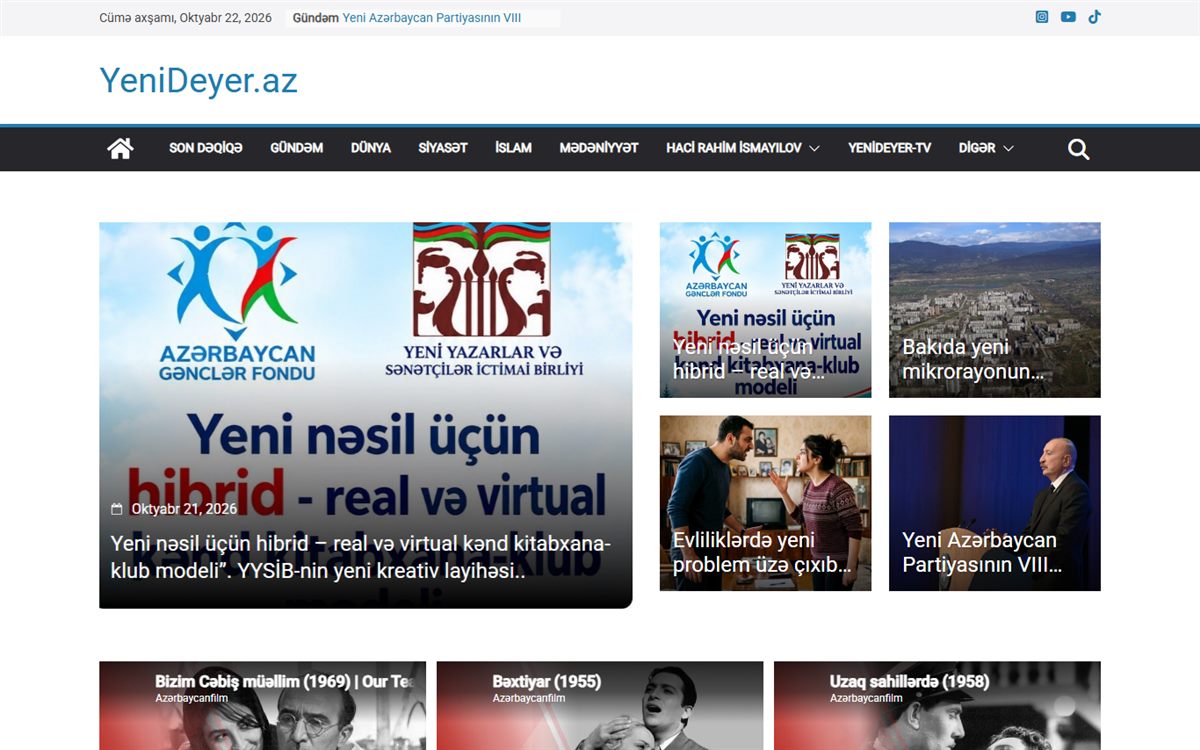Click the YeniDeyer.az site title
Viewport: 1200px width, 750px height.
[x=199, y=81]
